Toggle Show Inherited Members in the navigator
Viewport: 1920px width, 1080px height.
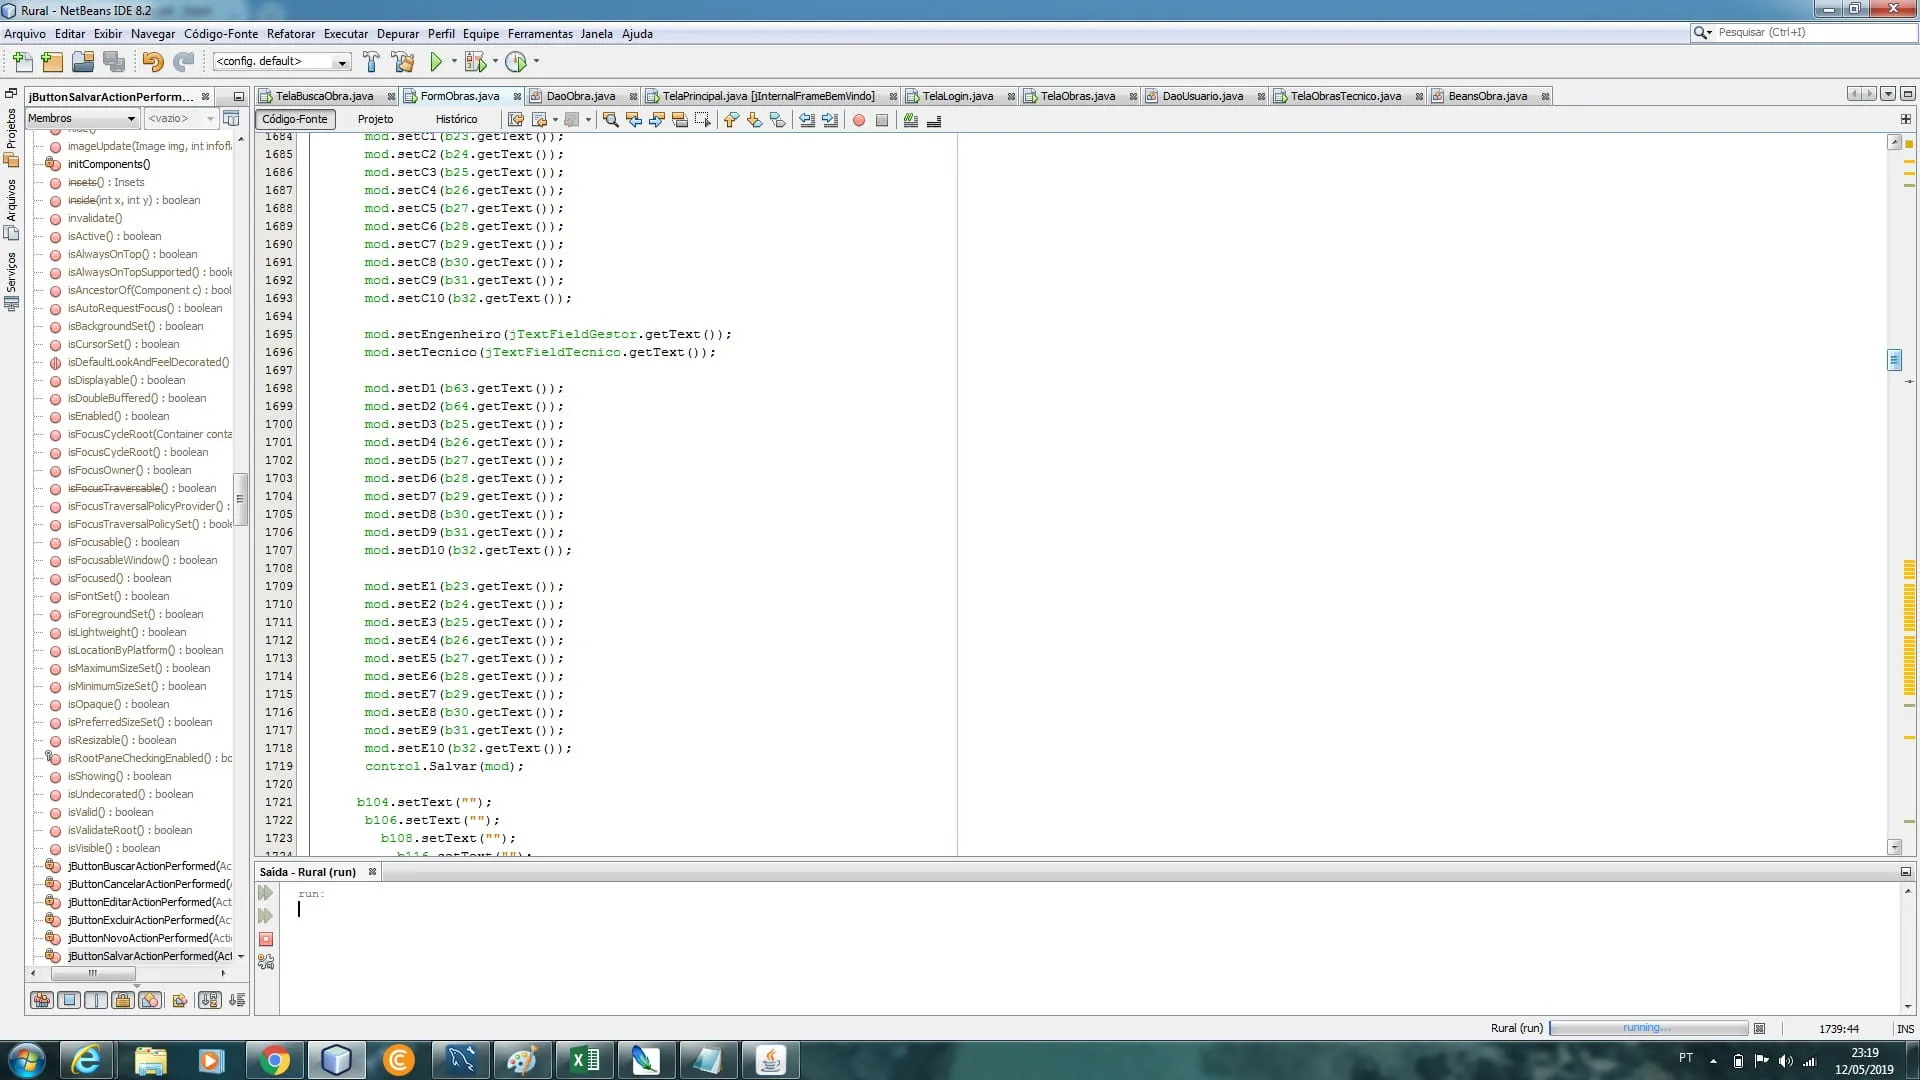42,1000
